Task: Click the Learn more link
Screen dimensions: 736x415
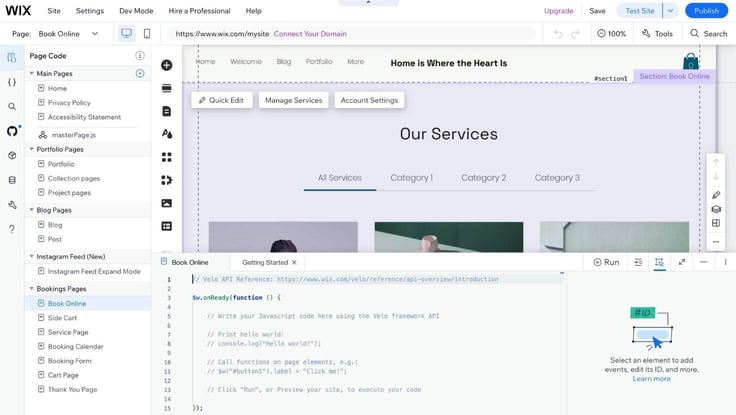Action: [x=651, y=379]
